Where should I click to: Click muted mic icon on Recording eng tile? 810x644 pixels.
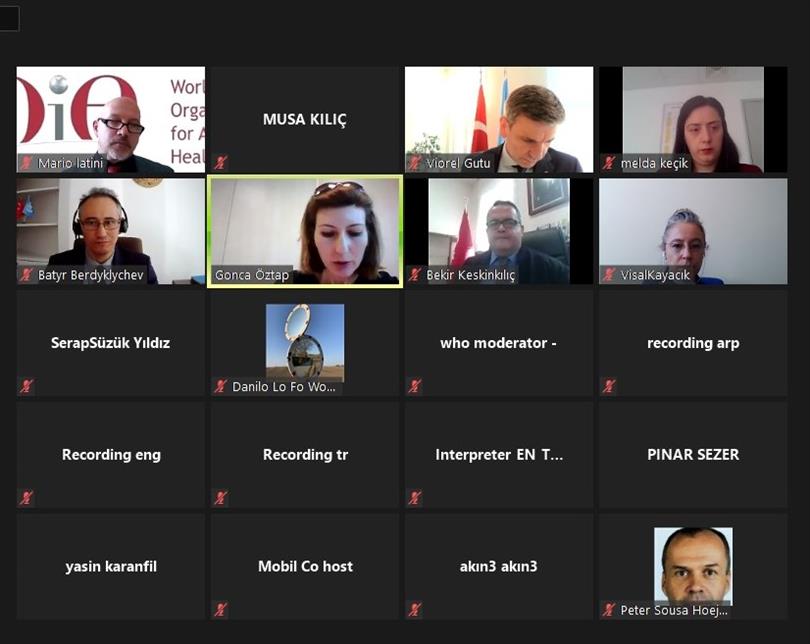pos(26,497)
